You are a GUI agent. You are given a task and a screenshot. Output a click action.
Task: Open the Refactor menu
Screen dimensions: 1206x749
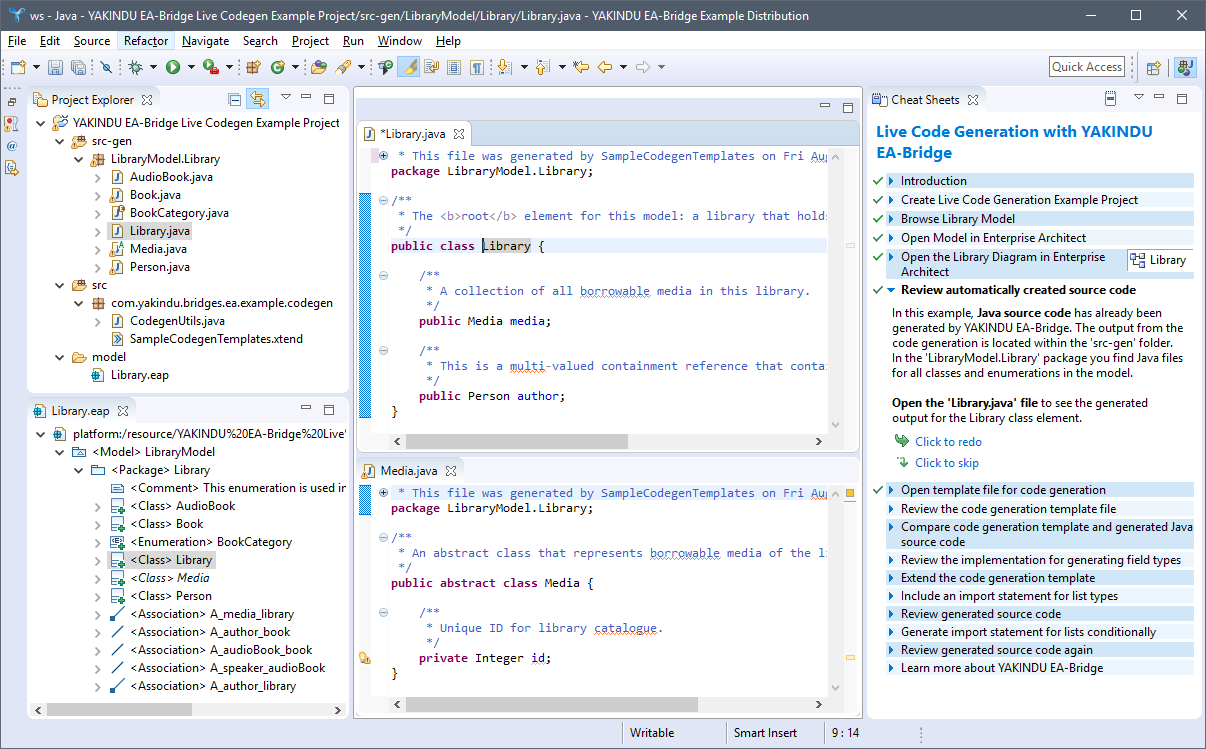coord(146,41)
